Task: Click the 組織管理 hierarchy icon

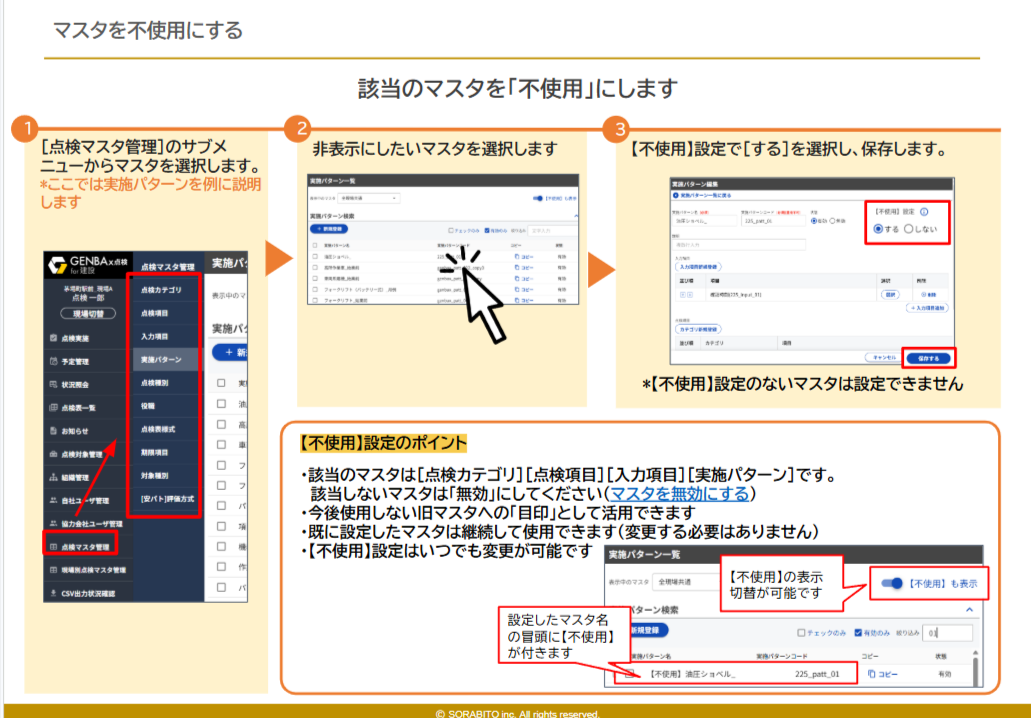Action: pyautogui.click(x=54, y=477)
